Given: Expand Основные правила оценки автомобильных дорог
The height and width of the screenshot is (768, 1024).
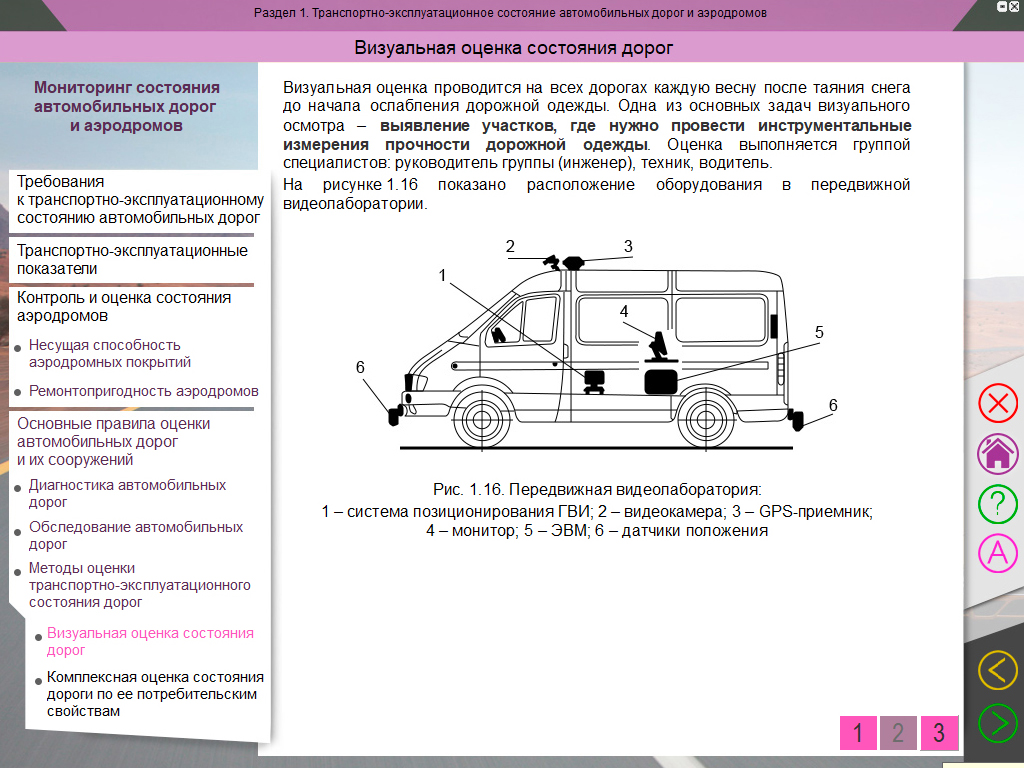Looking at the screenshot, I should (x=113, y=441).
